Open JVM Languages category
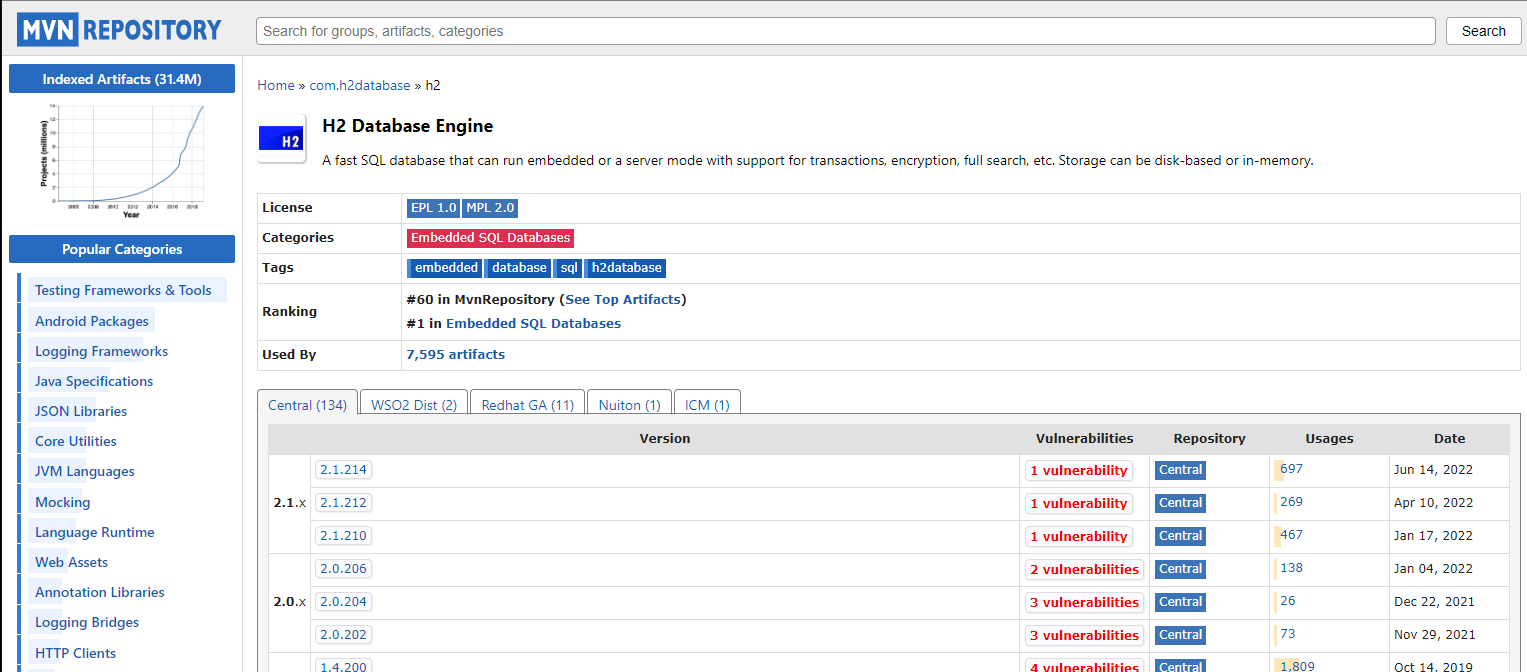The height and width of the screenshot is (672, 1527). (85, 471)
